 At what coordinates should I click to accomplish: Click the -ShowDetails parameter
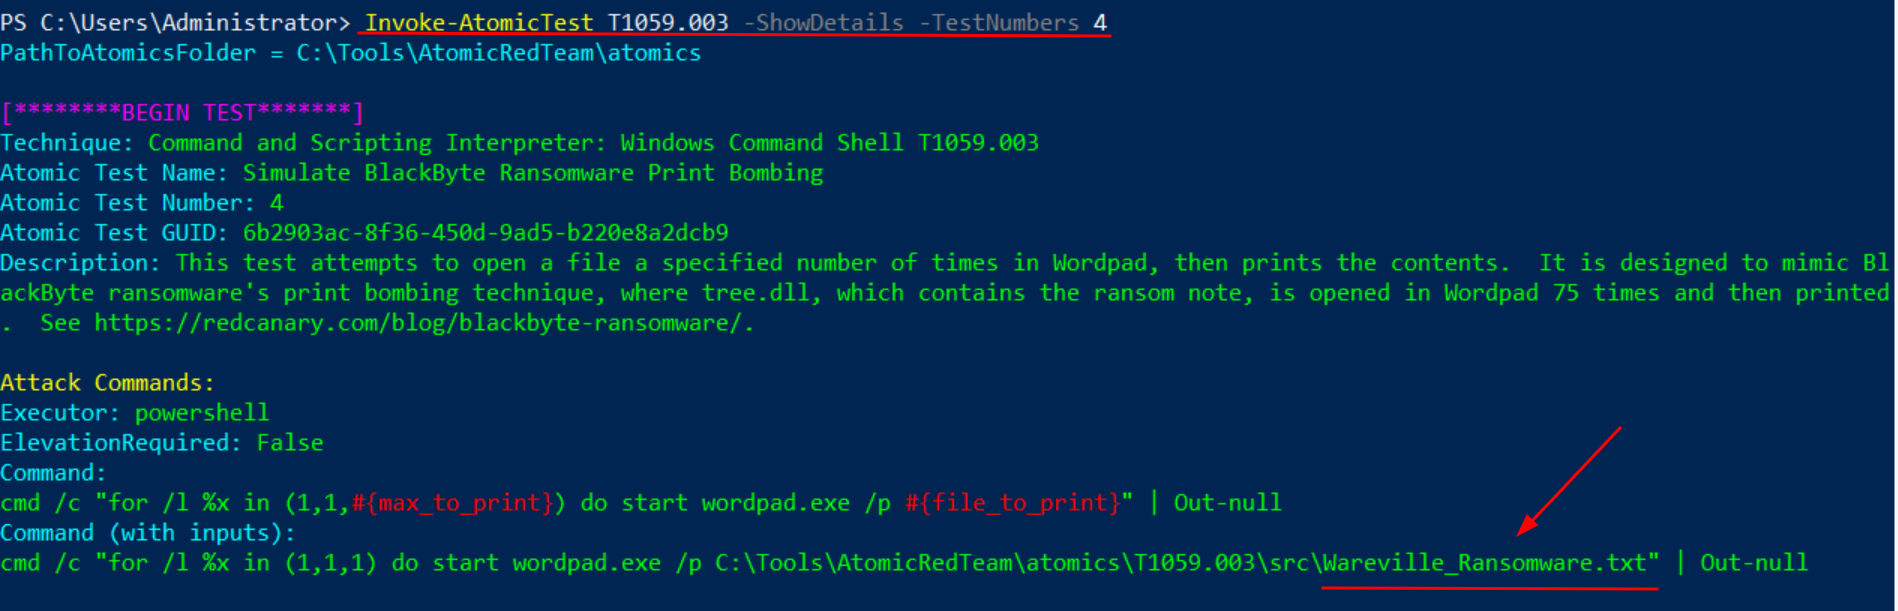[823, 22]
